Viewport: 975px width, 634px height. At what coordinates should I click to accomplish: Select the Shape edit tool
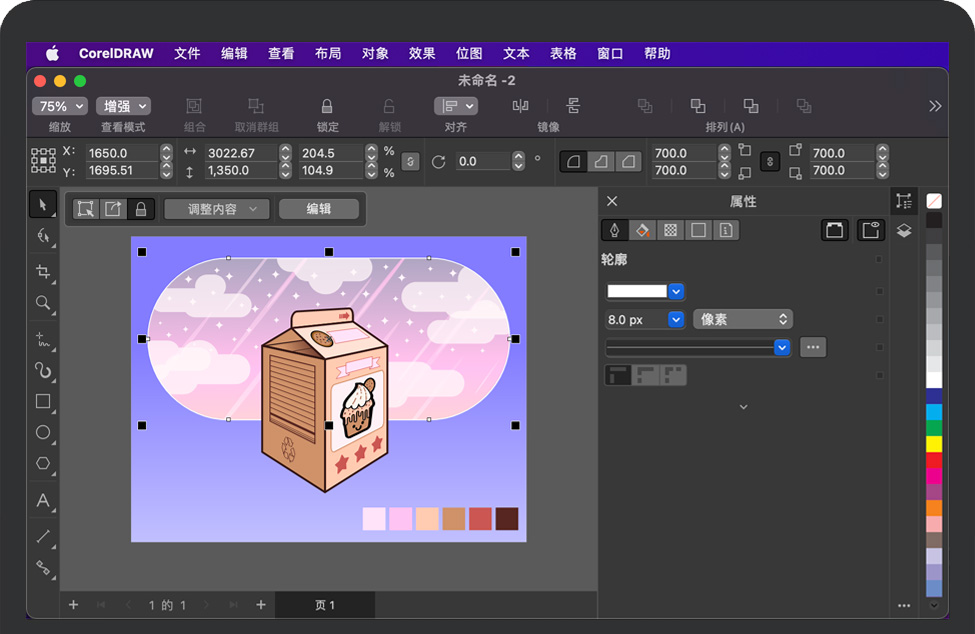coord(43,236)
